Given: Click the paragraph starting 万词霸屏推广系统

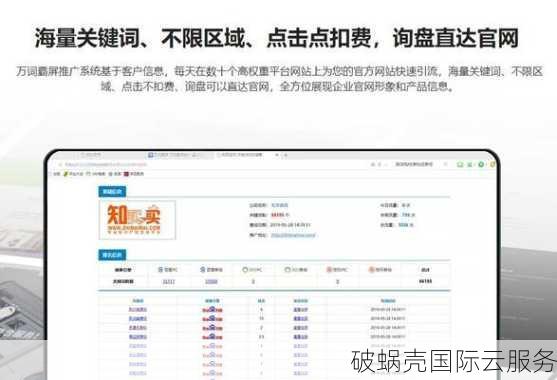Looking at the screenshot, I should pyautogui.click(x=279, y=78).
